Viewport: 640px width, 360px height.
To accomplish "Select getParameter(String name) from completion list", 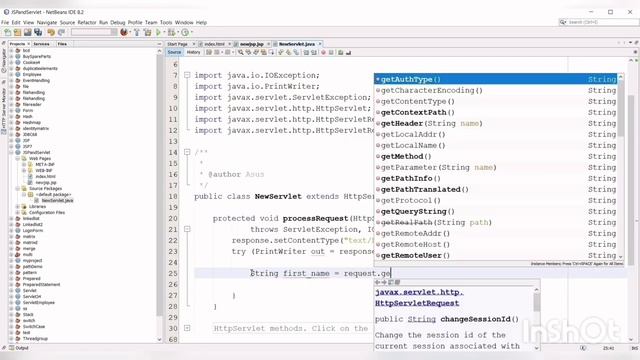I will [x=496, y=167].
